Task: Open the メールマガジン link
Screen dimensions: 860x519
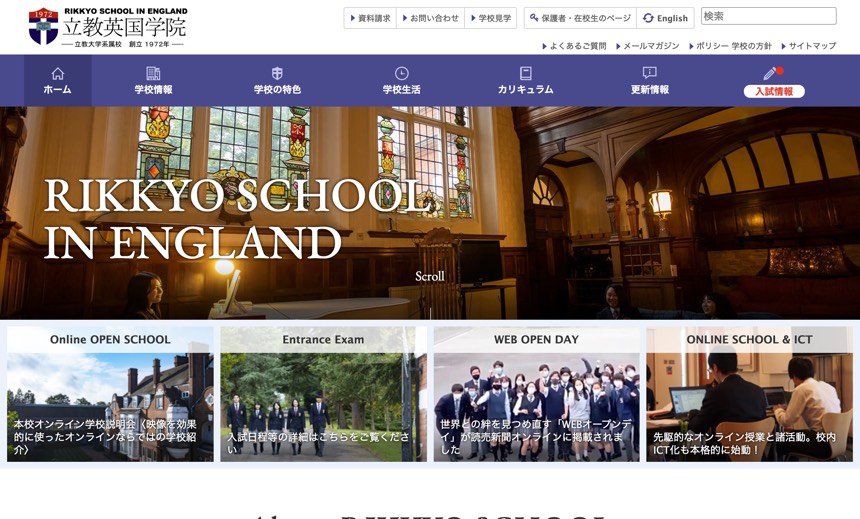Action: (x=648, y=46)
